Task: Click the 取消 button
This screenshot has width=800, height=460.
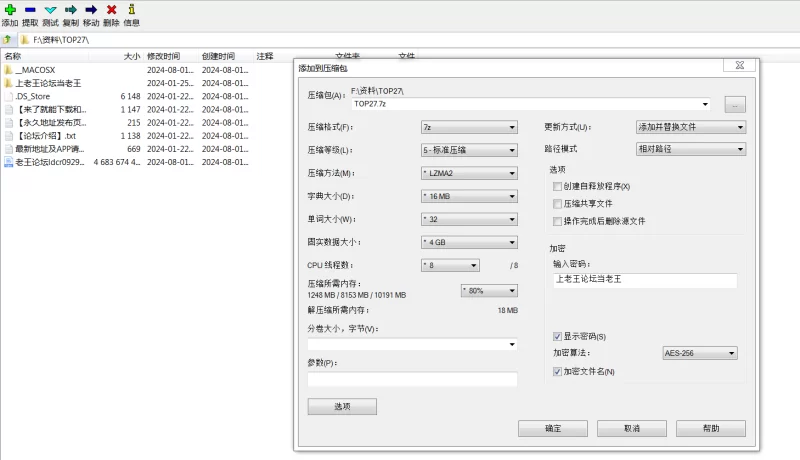Action: (632, 428)
